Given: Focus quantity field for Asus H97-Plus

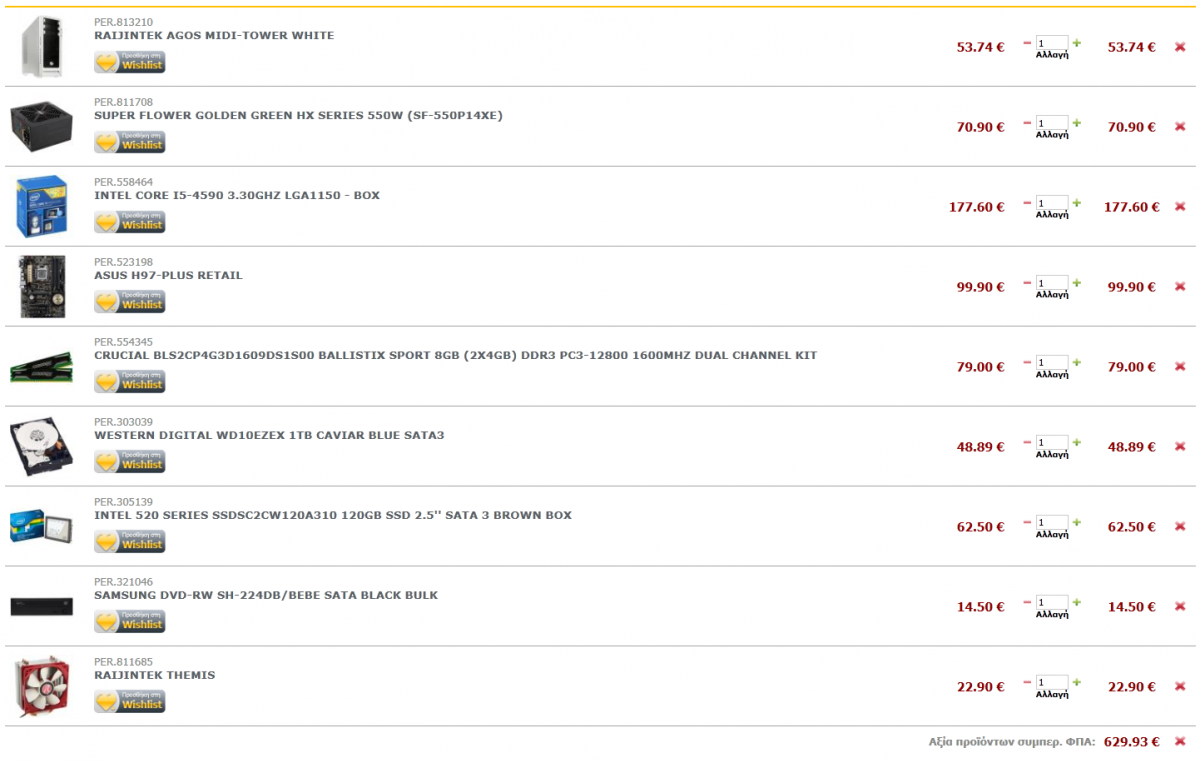Looking at the screenshot, I should (1052, 283).
